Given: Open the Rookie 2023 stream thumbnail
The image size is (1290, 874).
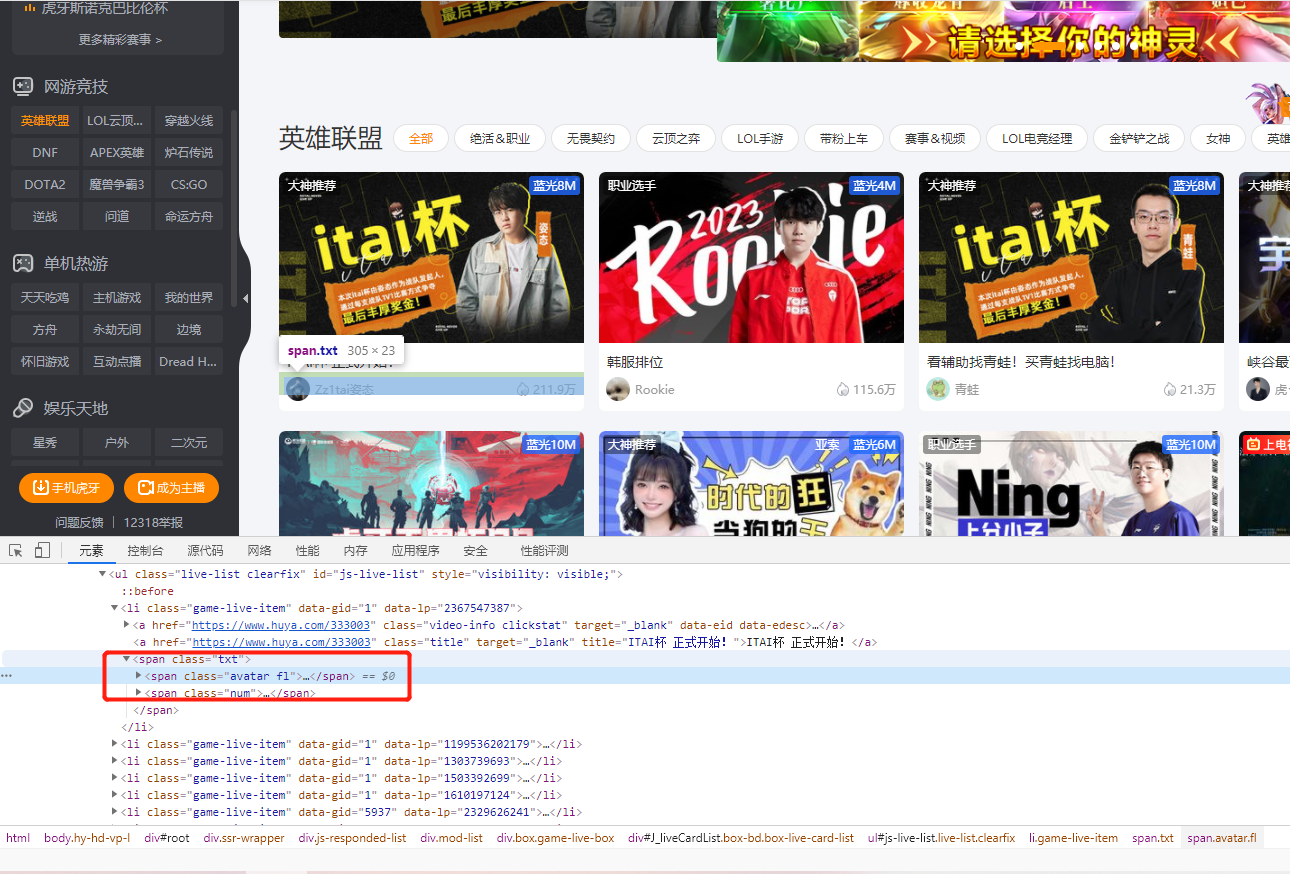Looking at the screenshot, I should click(751, 258).
